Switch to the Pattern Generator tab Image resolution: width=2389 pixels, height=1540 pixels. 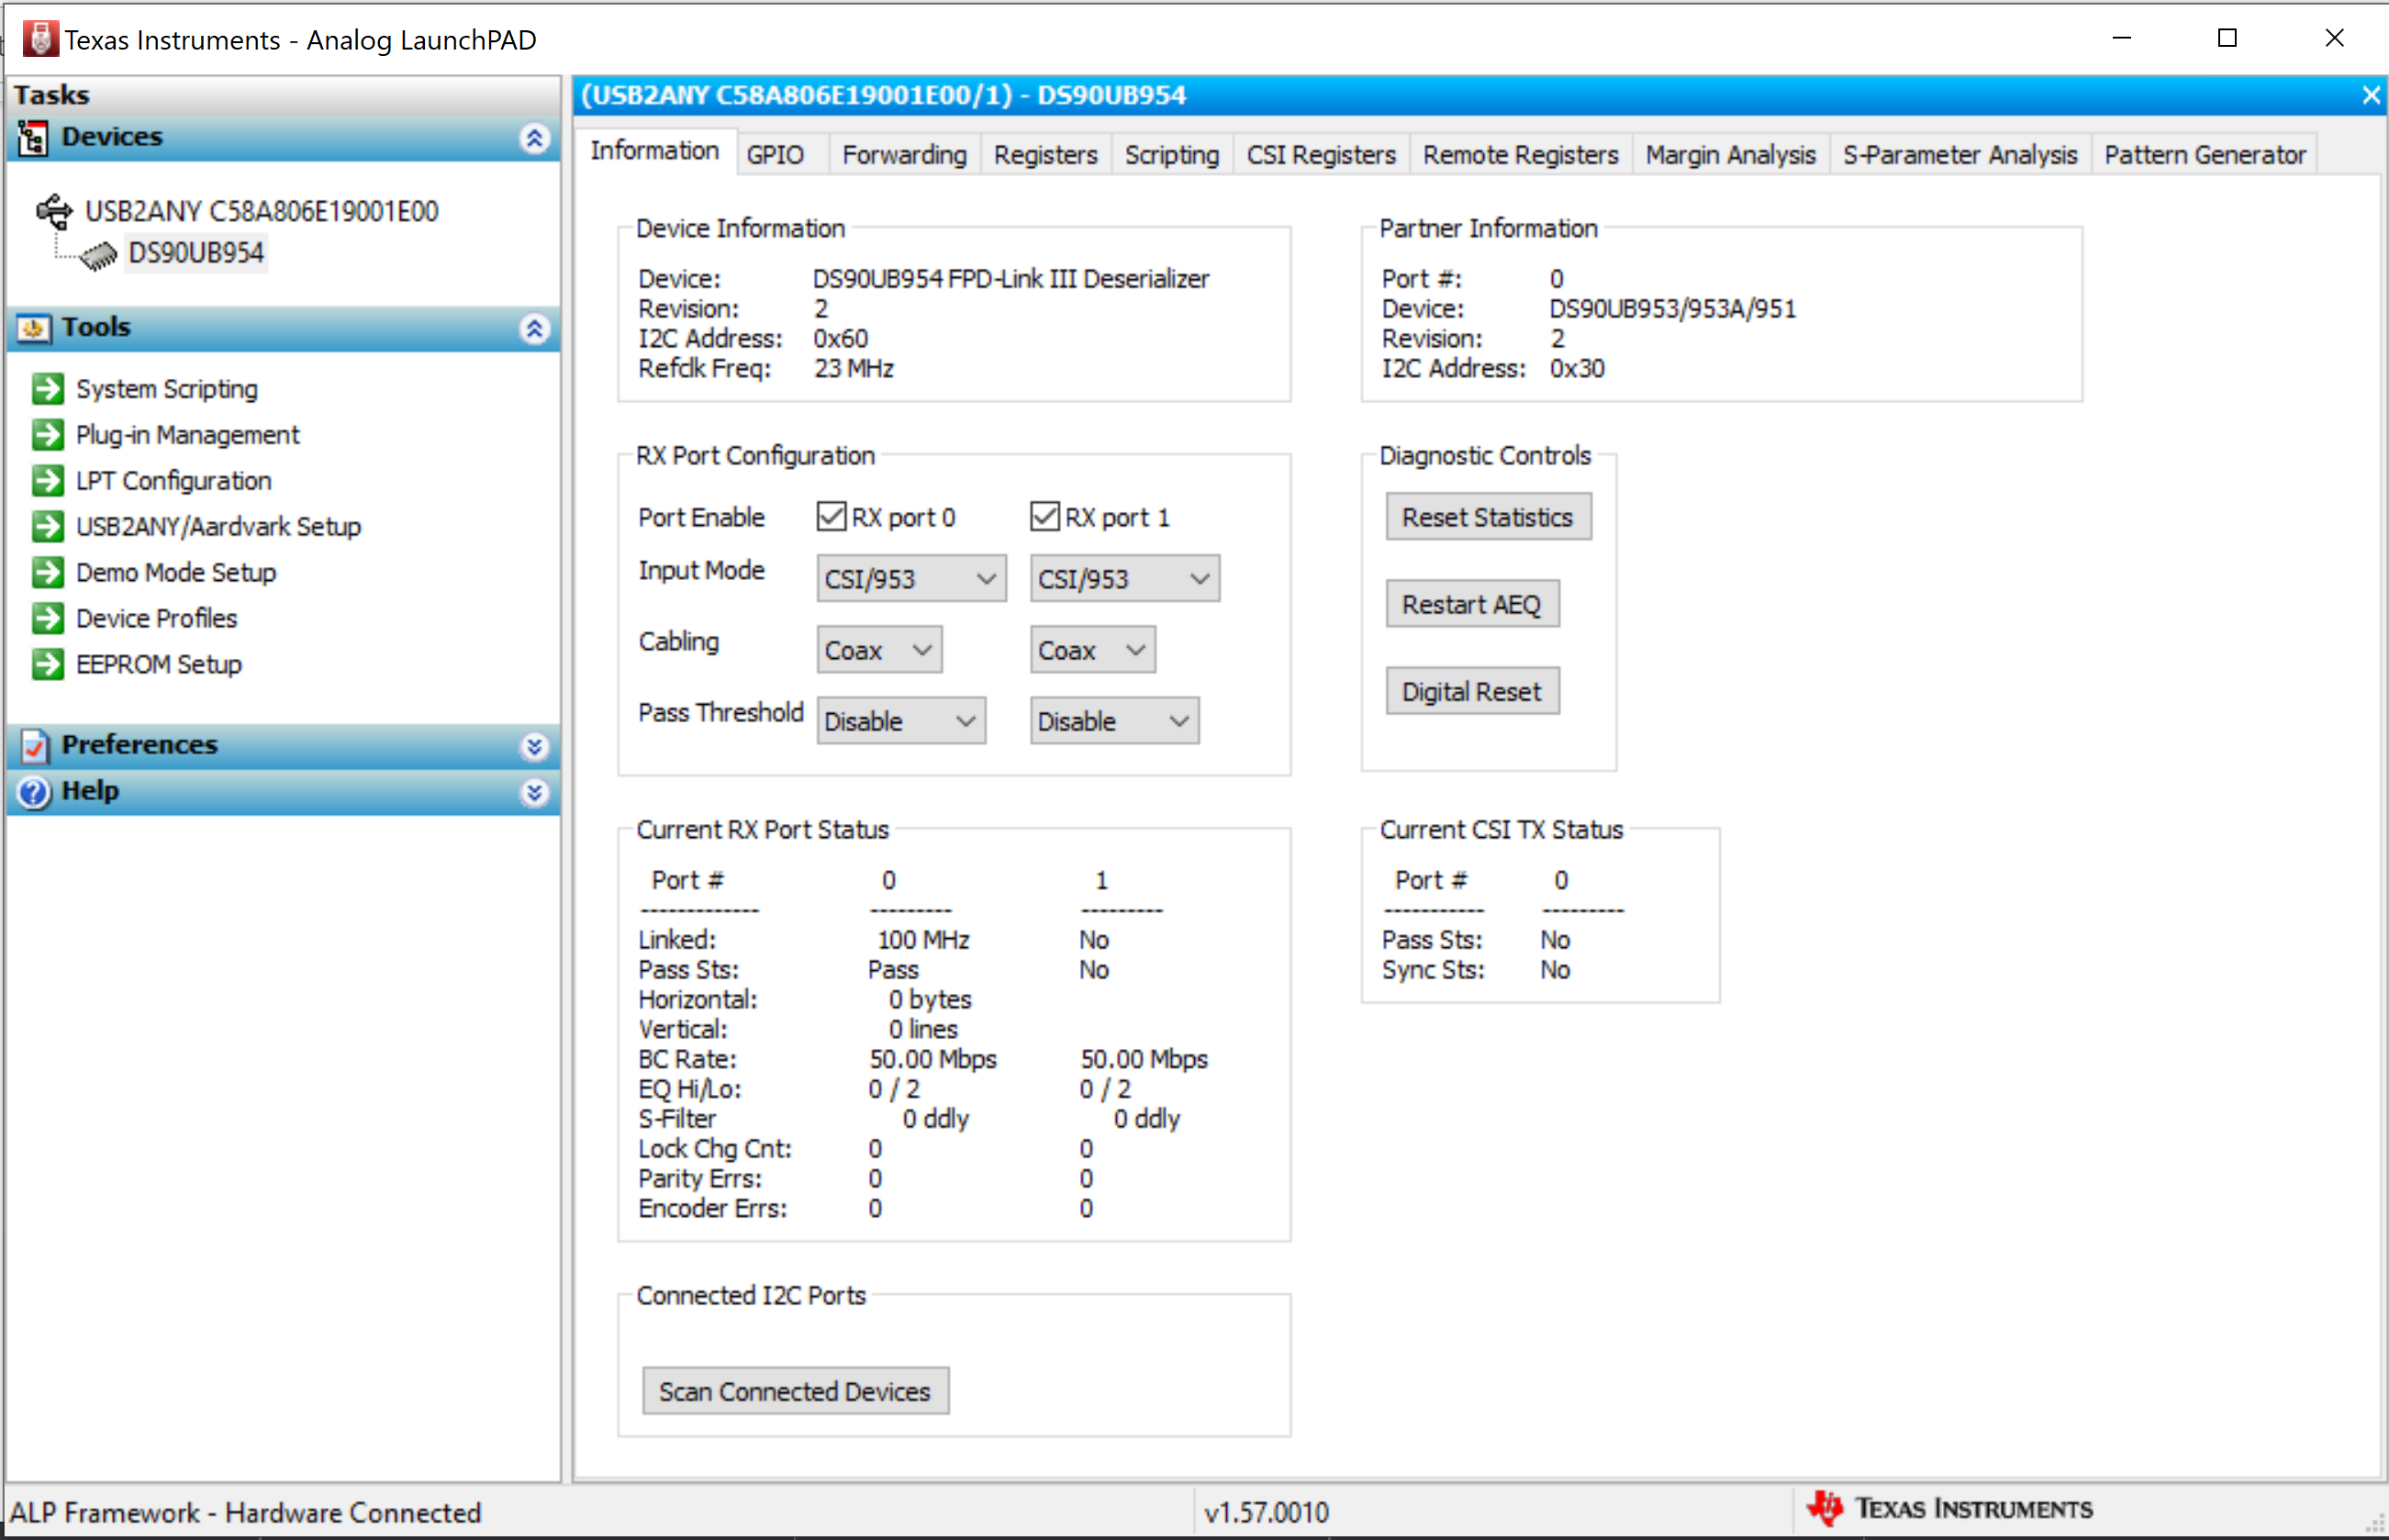2204,155
